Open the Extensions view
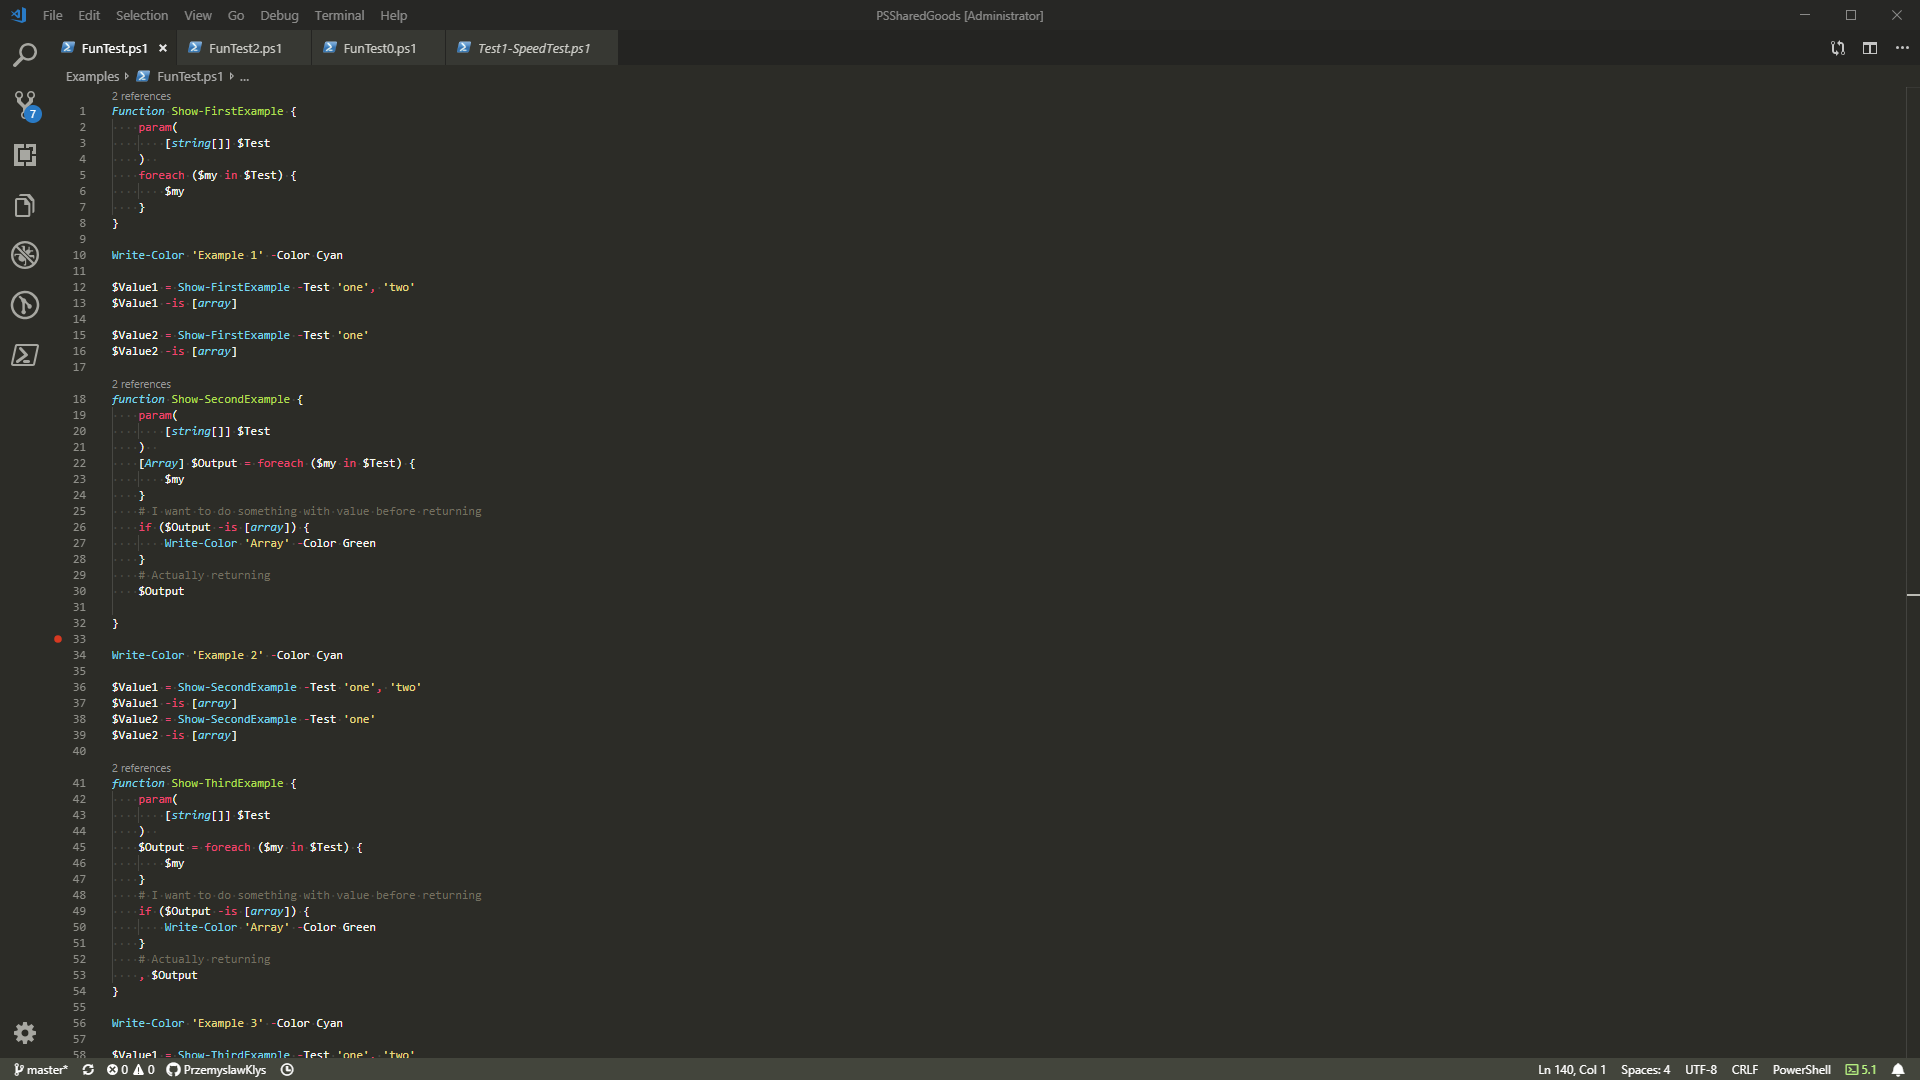The width and height of the screenshot is (1920, 1080). point(24,155)
